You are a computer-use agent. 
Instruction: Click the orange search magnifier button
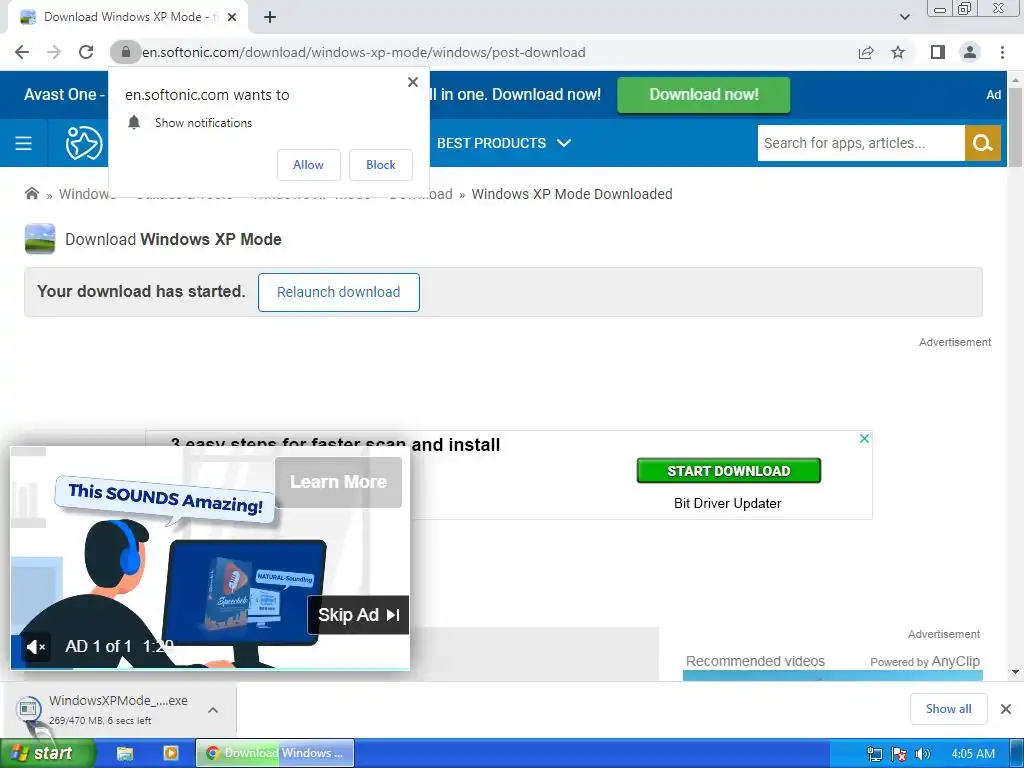[x=983, y=143]
